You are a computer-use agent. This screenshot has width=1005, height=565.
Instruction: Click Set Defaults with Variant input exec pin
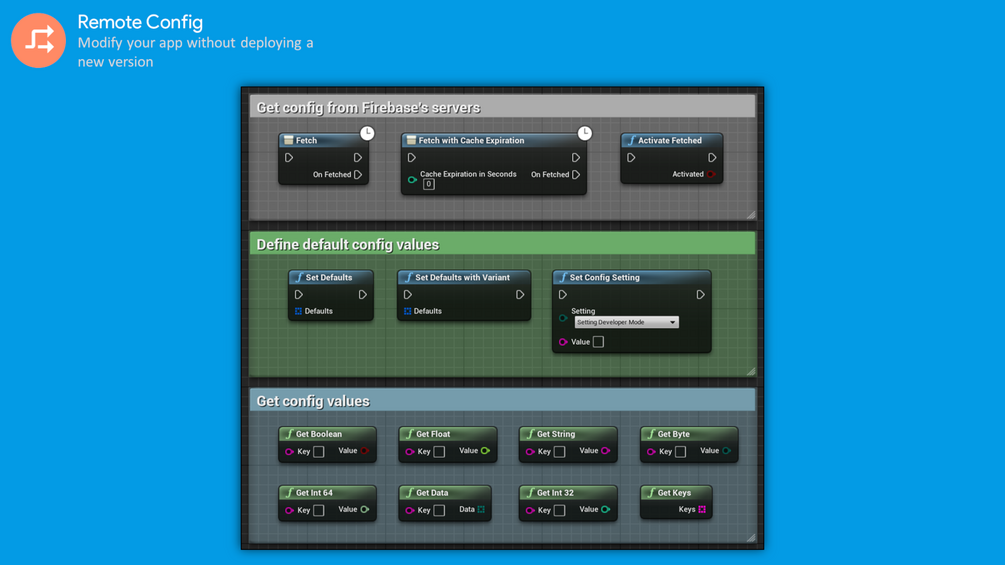[408, 295]
